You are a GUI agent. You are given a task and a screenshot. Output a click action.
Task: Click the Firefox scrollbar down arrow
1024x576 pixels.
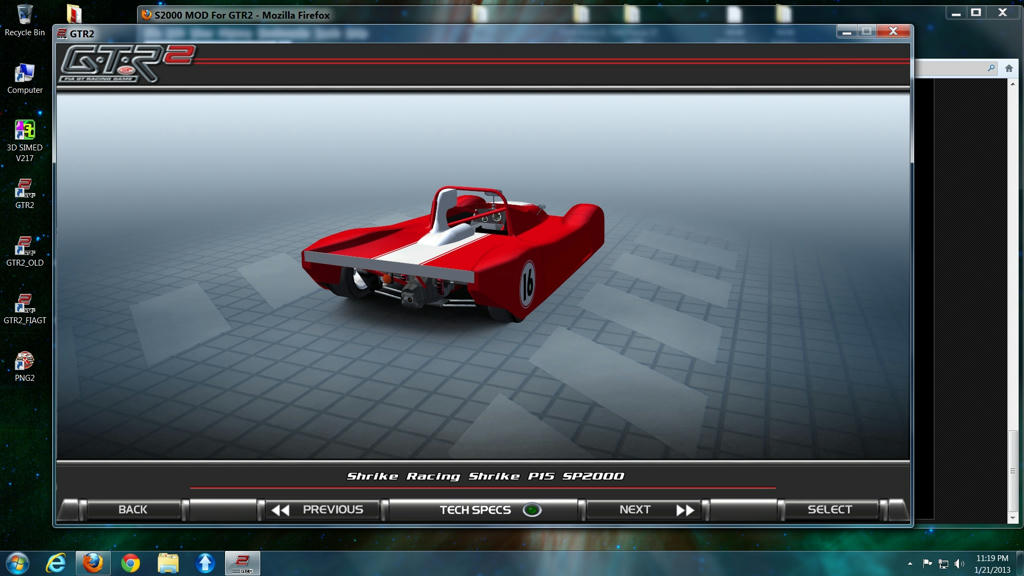(x=1013, y=518)
